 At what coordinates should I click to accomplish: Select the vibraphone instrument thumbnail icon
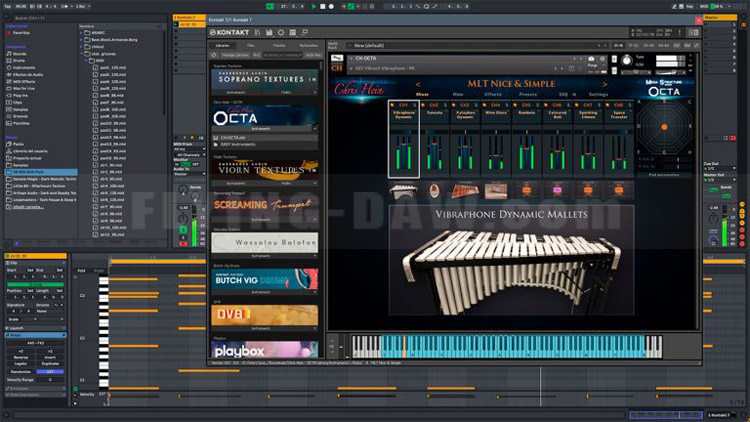[404, 189]
